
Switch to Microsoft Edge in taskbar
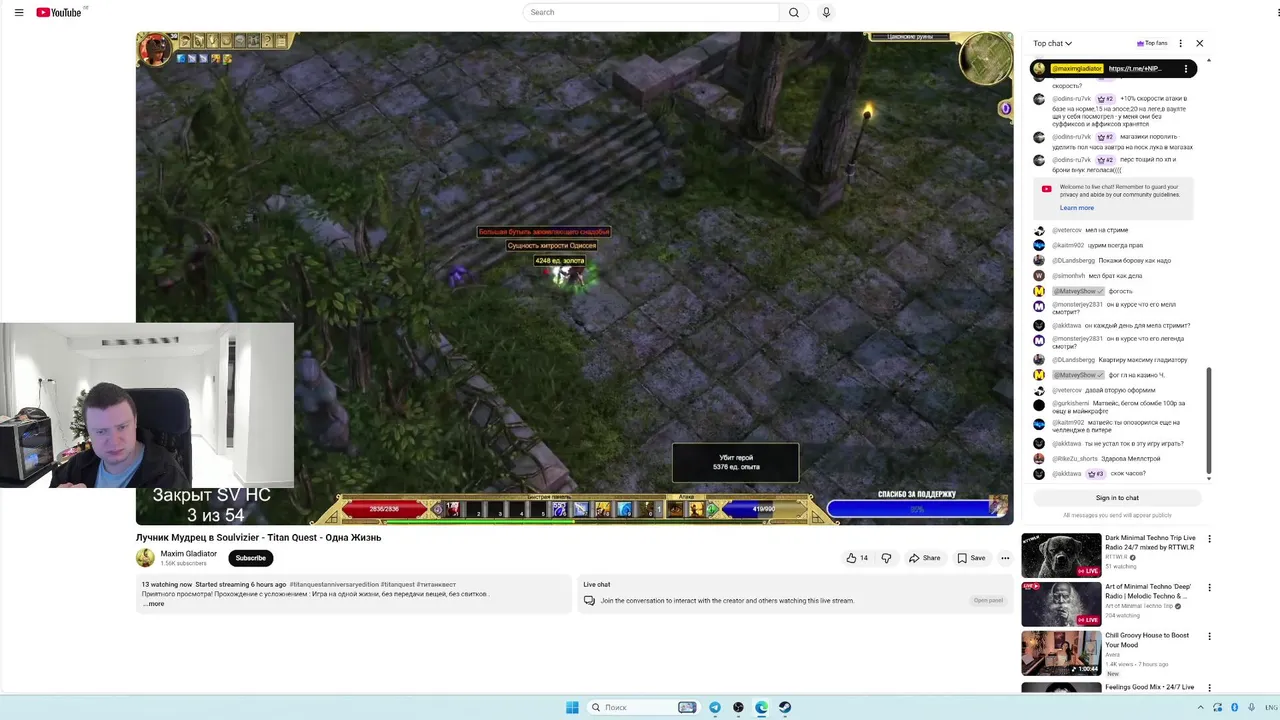[762, 707]
